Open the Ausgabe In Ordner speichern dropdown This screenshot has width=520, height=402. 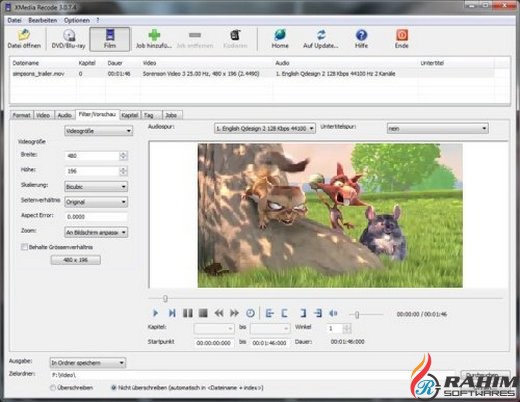[x=88, y=363]
